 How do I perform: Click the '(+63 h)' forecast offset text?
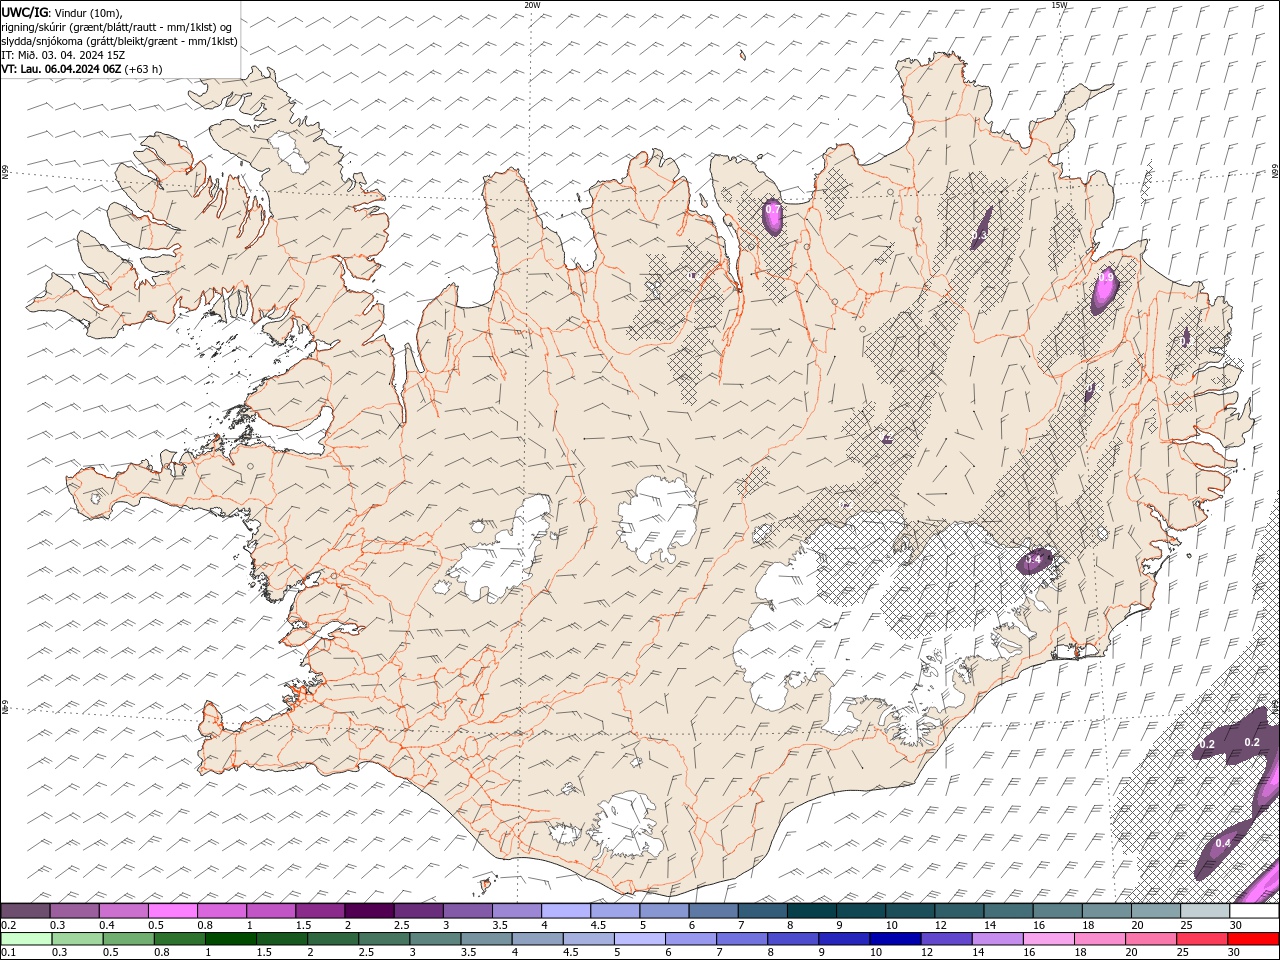point(144,69)
